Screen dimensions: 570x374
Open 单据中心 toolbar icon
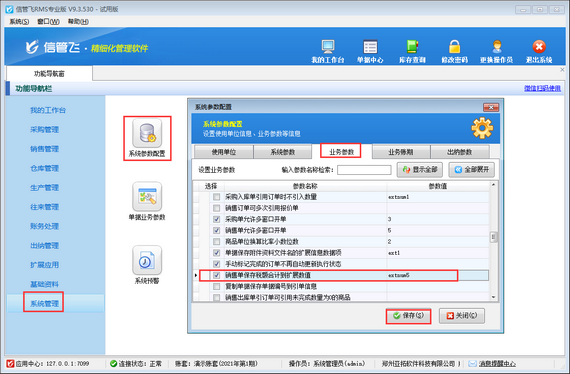coord(370,47)
